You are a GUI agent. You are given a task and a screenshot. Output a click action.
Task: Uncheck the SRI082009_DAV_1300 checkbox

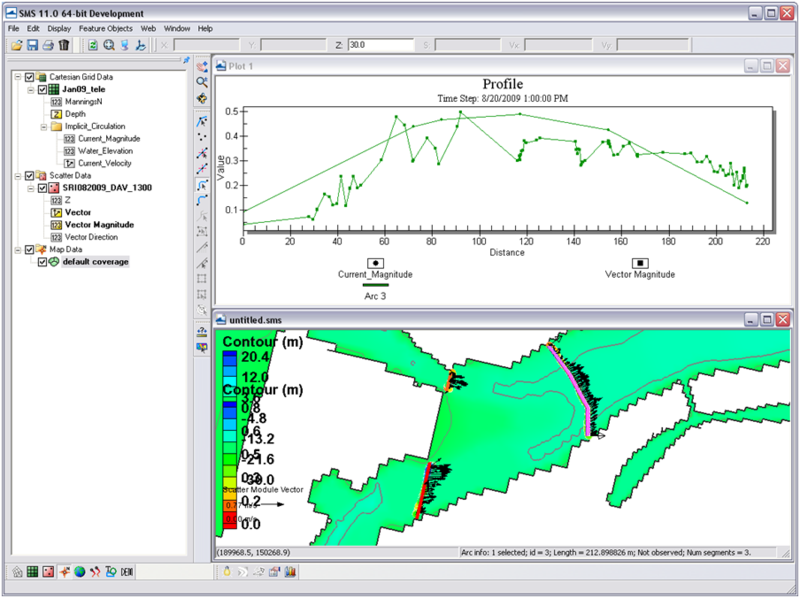(42, 188)
